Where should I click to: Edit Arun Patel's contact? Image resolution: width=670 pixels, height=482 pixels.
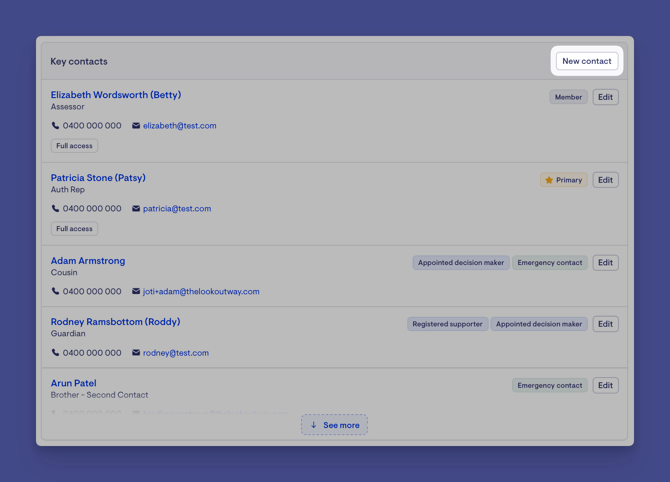tap(605, 385)
